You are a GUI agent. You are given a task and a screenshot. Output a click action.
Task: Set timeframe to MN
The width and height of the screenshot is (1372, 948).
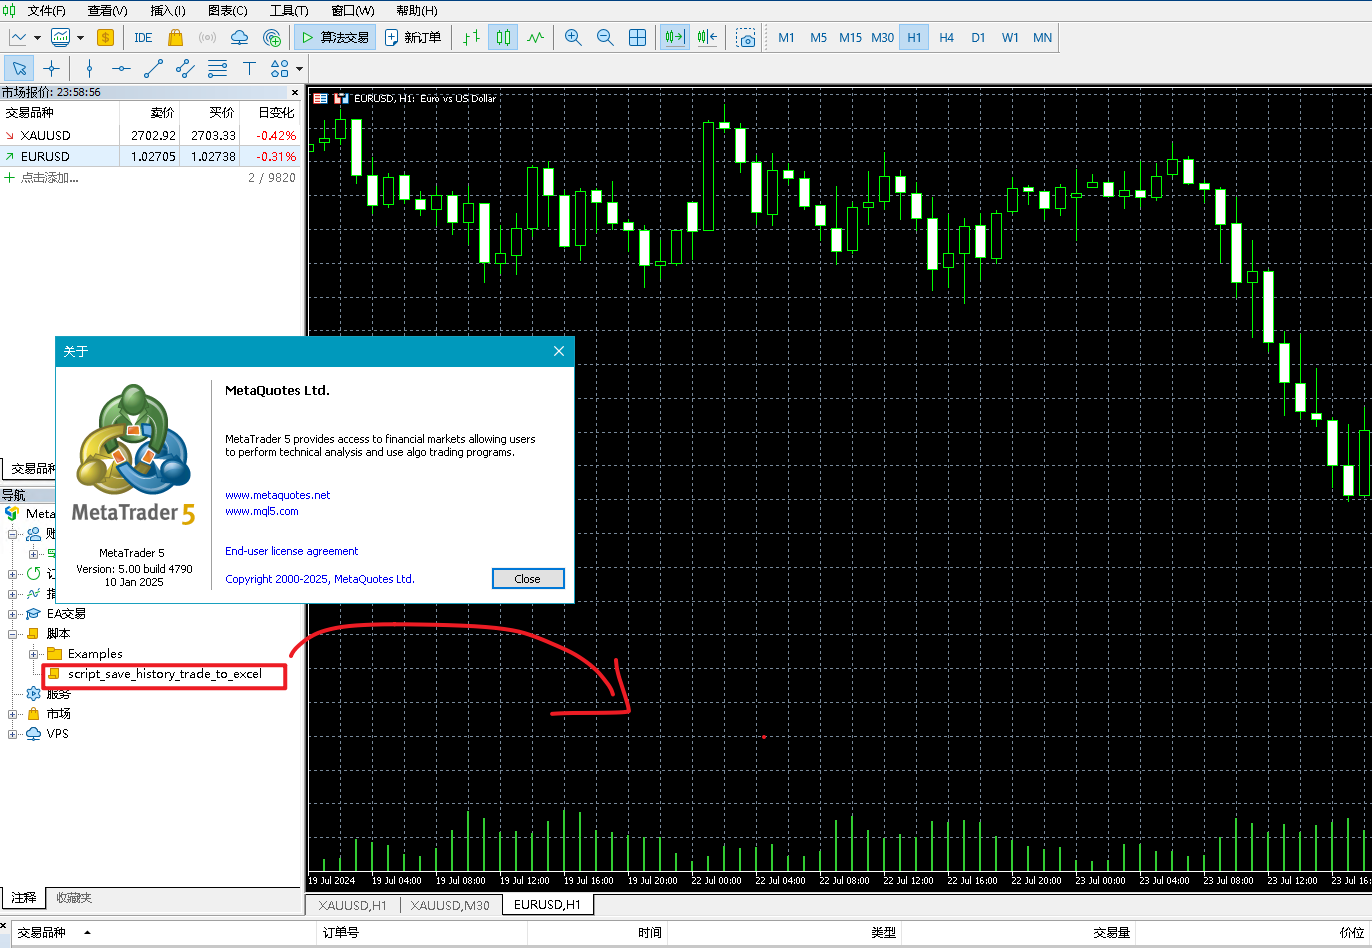pos(1043,38)
